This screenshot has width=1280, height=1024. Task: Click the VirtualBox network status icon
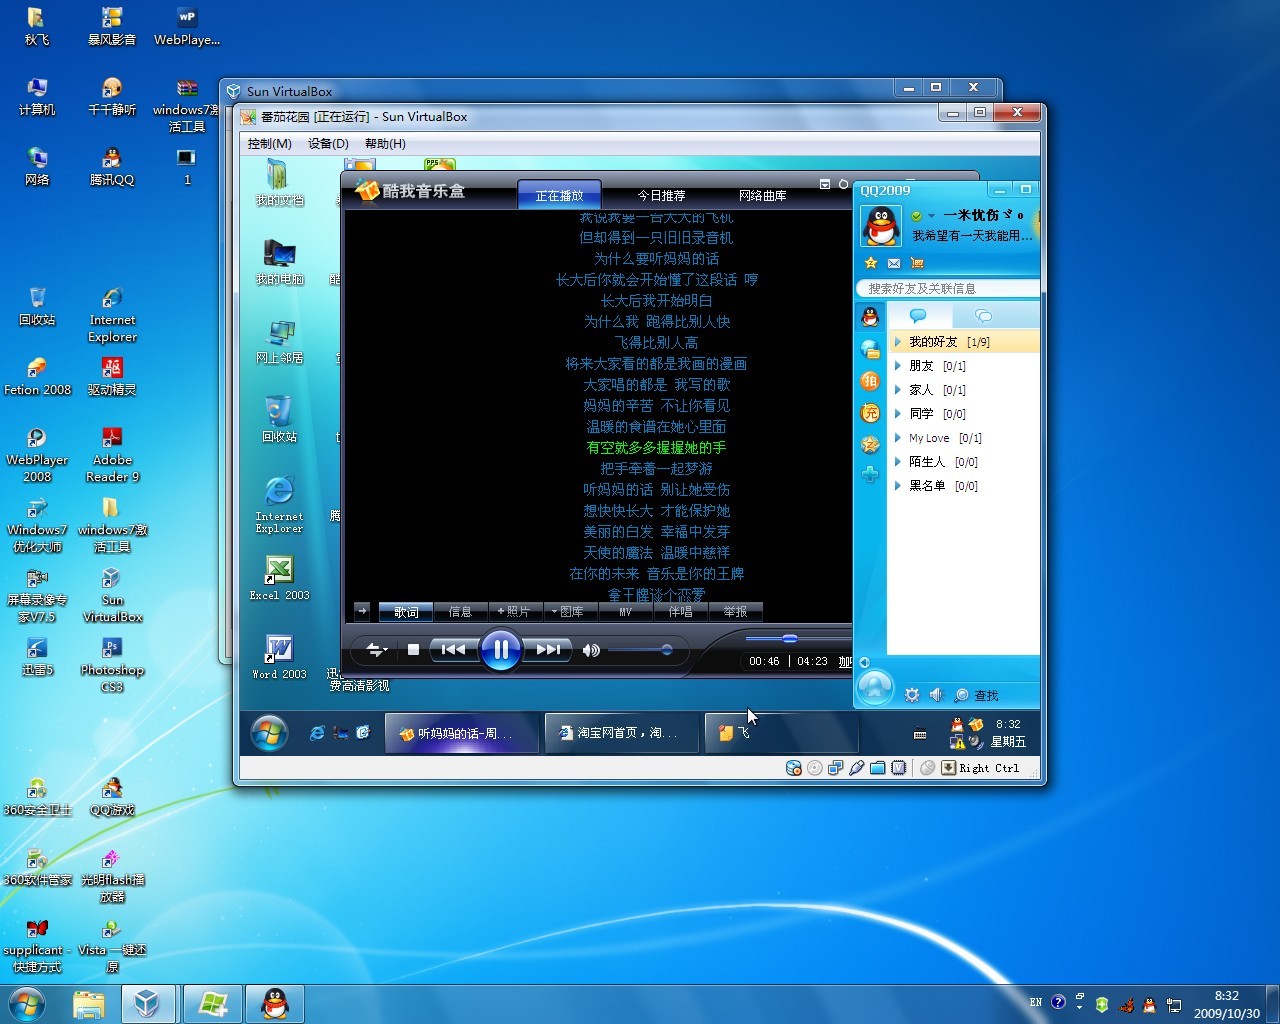pyautogui.click(x=836, y=768)
